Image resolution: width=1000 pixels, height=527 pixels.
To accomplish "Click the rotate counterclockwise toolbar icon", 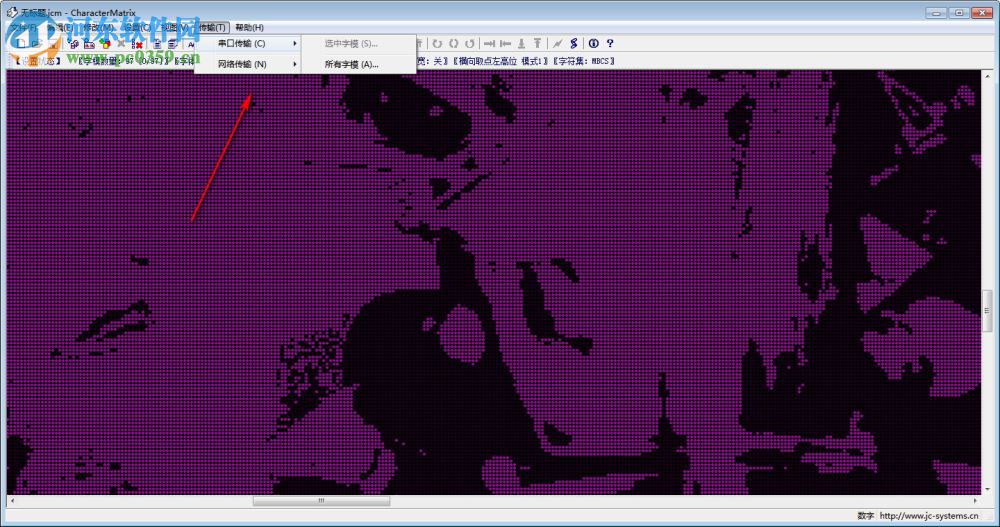I will click(470, 43).
